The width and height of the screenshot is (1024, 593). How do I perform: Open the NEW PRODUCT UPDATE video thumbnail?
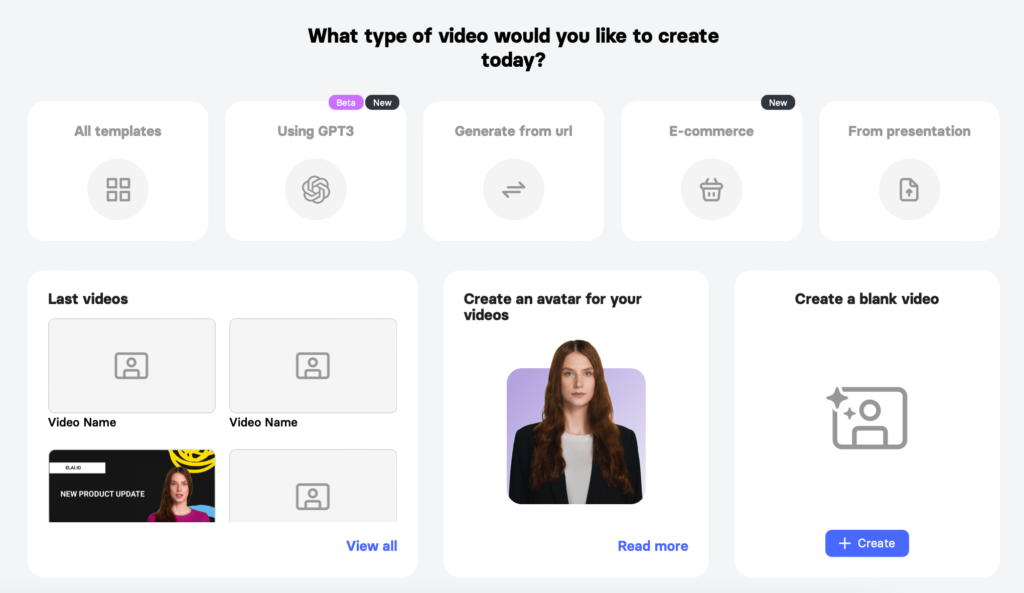coord(131,485)
